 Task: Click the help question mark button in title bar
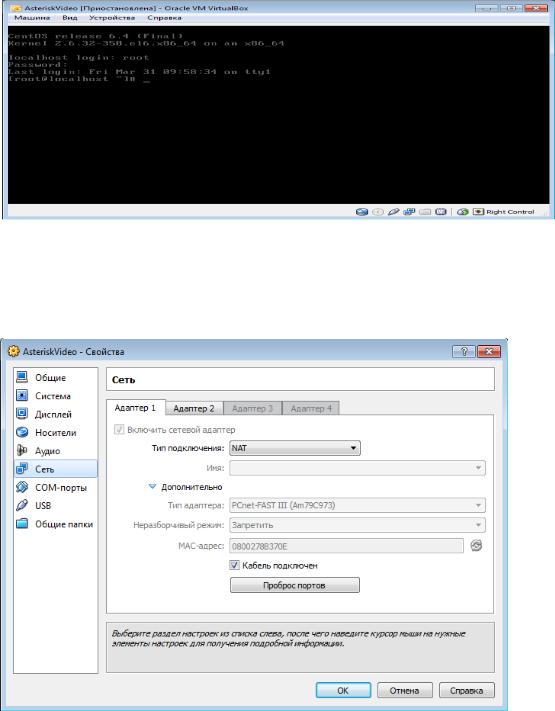tap(463, 351)
